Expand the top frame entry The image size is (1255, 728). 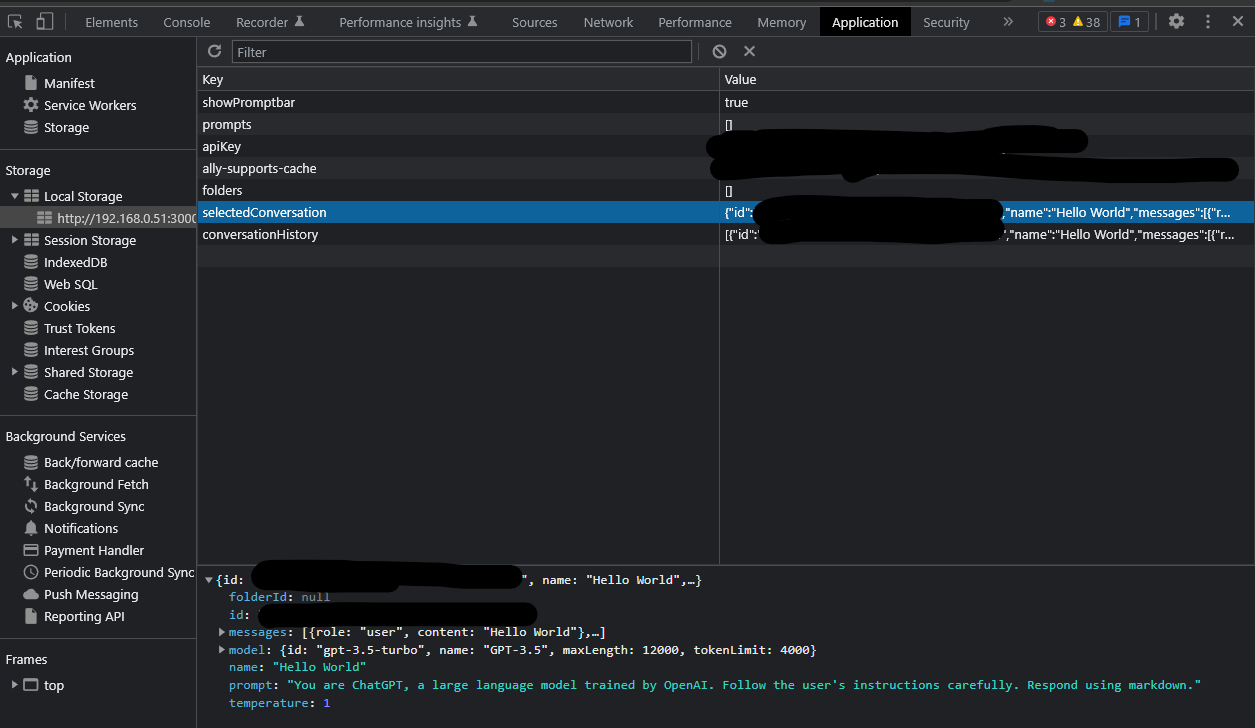pos(14,685)
